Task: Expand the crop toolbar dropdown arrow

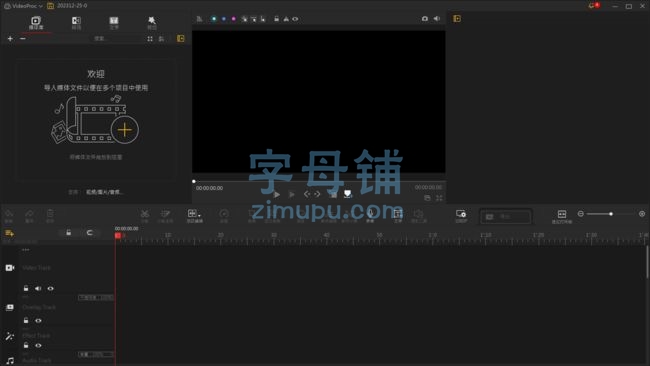Action: coord(199,215)
